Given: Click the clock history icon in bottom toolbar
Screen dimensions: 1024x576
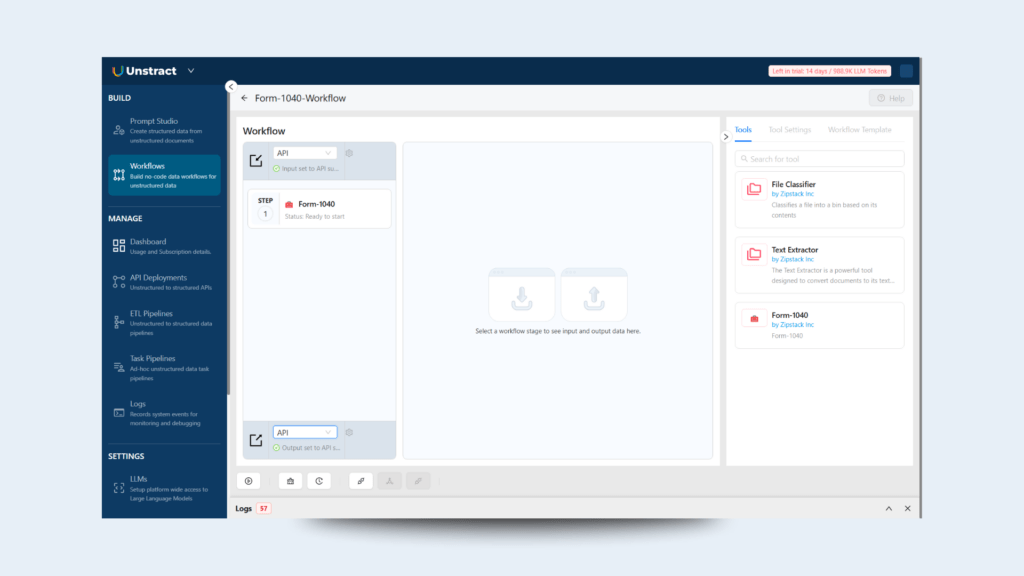Looking at the screenshot, I should click(x=318, y=481).
